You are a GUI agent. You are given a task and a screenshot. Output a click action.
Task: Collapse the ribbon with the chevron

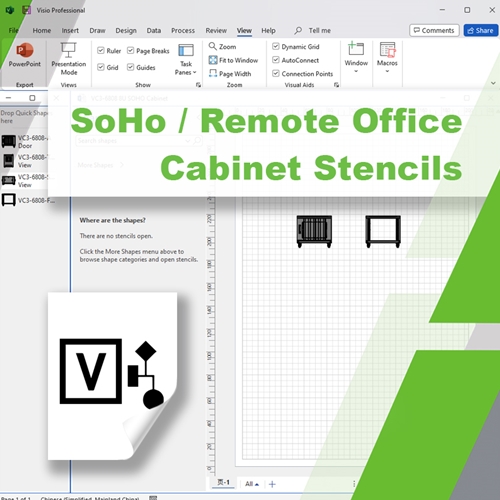(x=493, y=83)
